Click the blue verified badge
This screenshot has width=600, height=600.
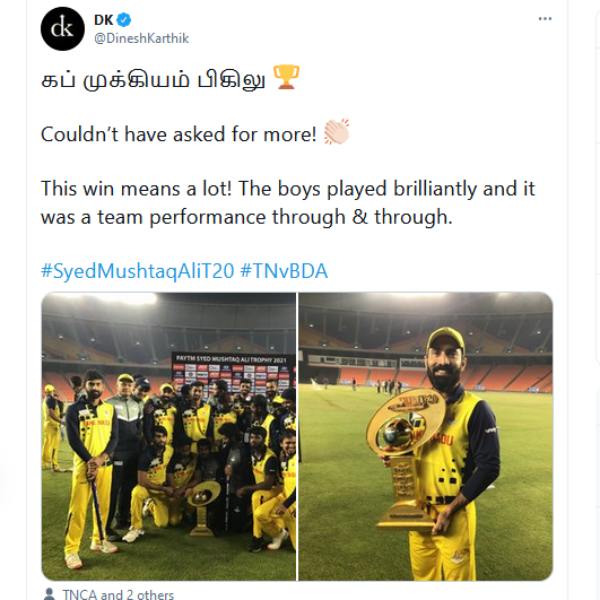125,20
